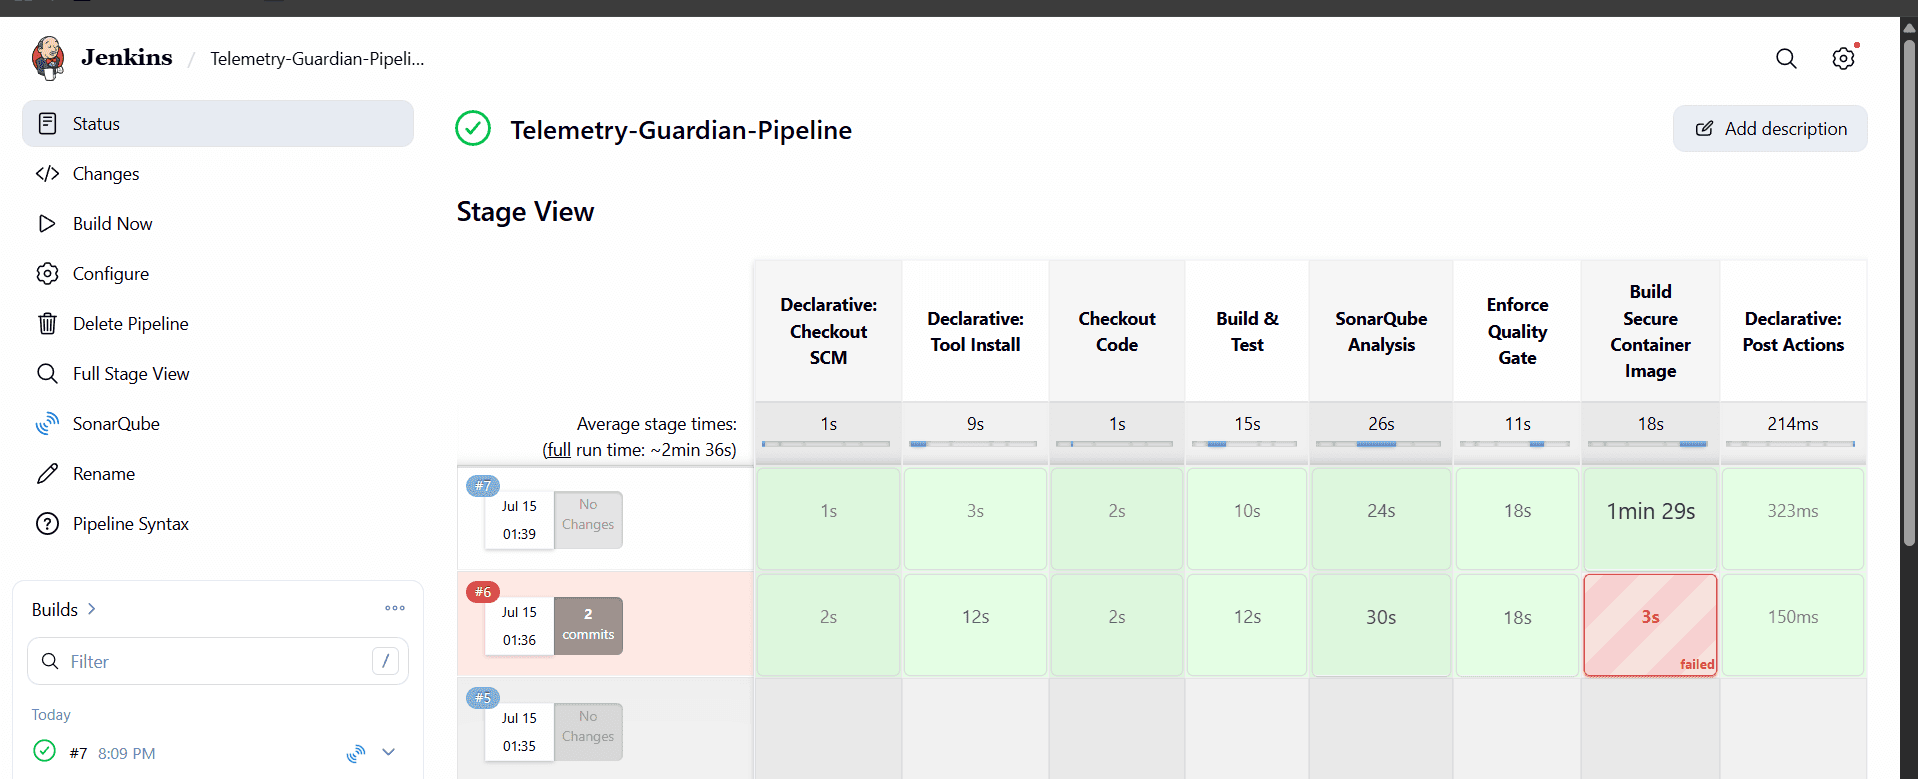Click the Add description button
The height and width of the screenshot is (779, 1918).
coord(1770,129)
